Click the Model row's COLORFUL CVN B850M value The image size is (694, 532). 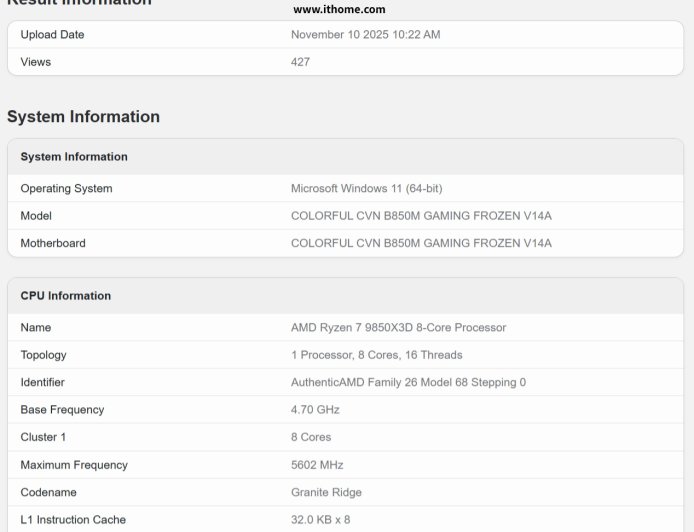421,216
